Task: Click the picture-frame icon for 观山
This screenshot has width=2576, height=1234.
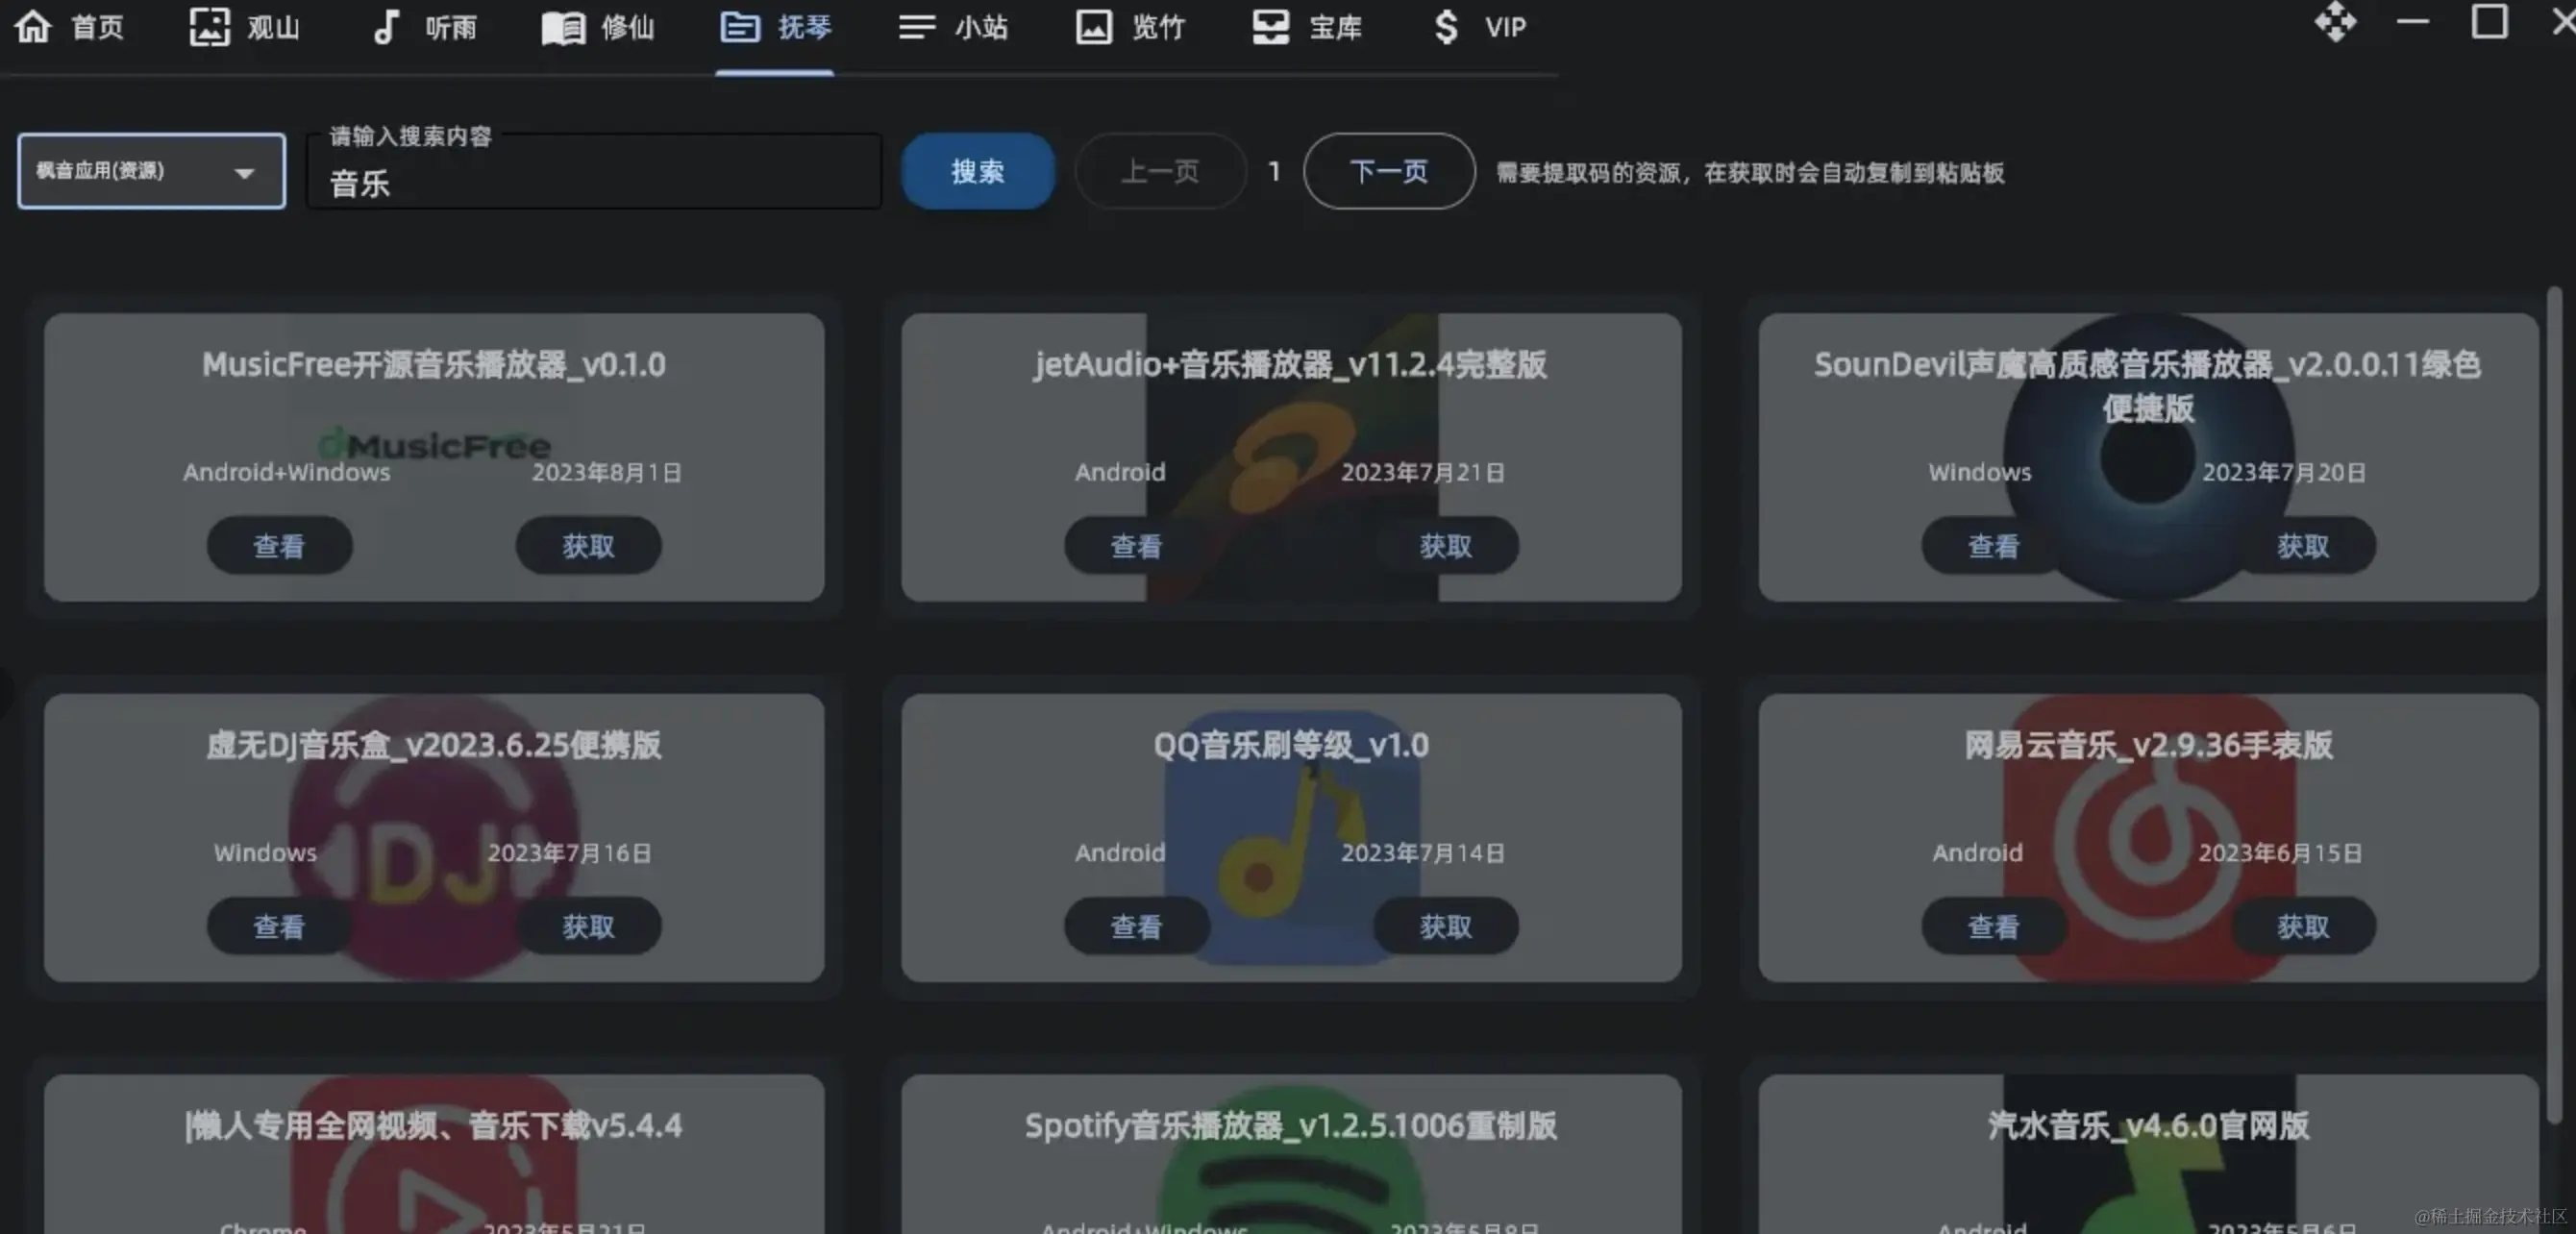Action: tap(209, 26)
